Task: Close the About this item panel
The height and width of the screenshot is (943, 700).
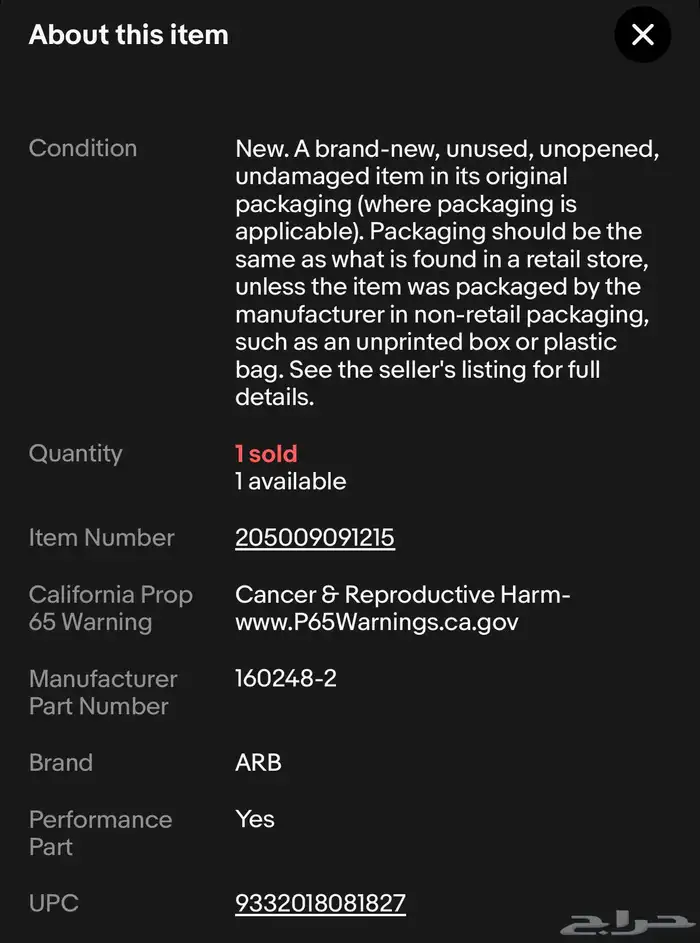Action: [642, 35]
